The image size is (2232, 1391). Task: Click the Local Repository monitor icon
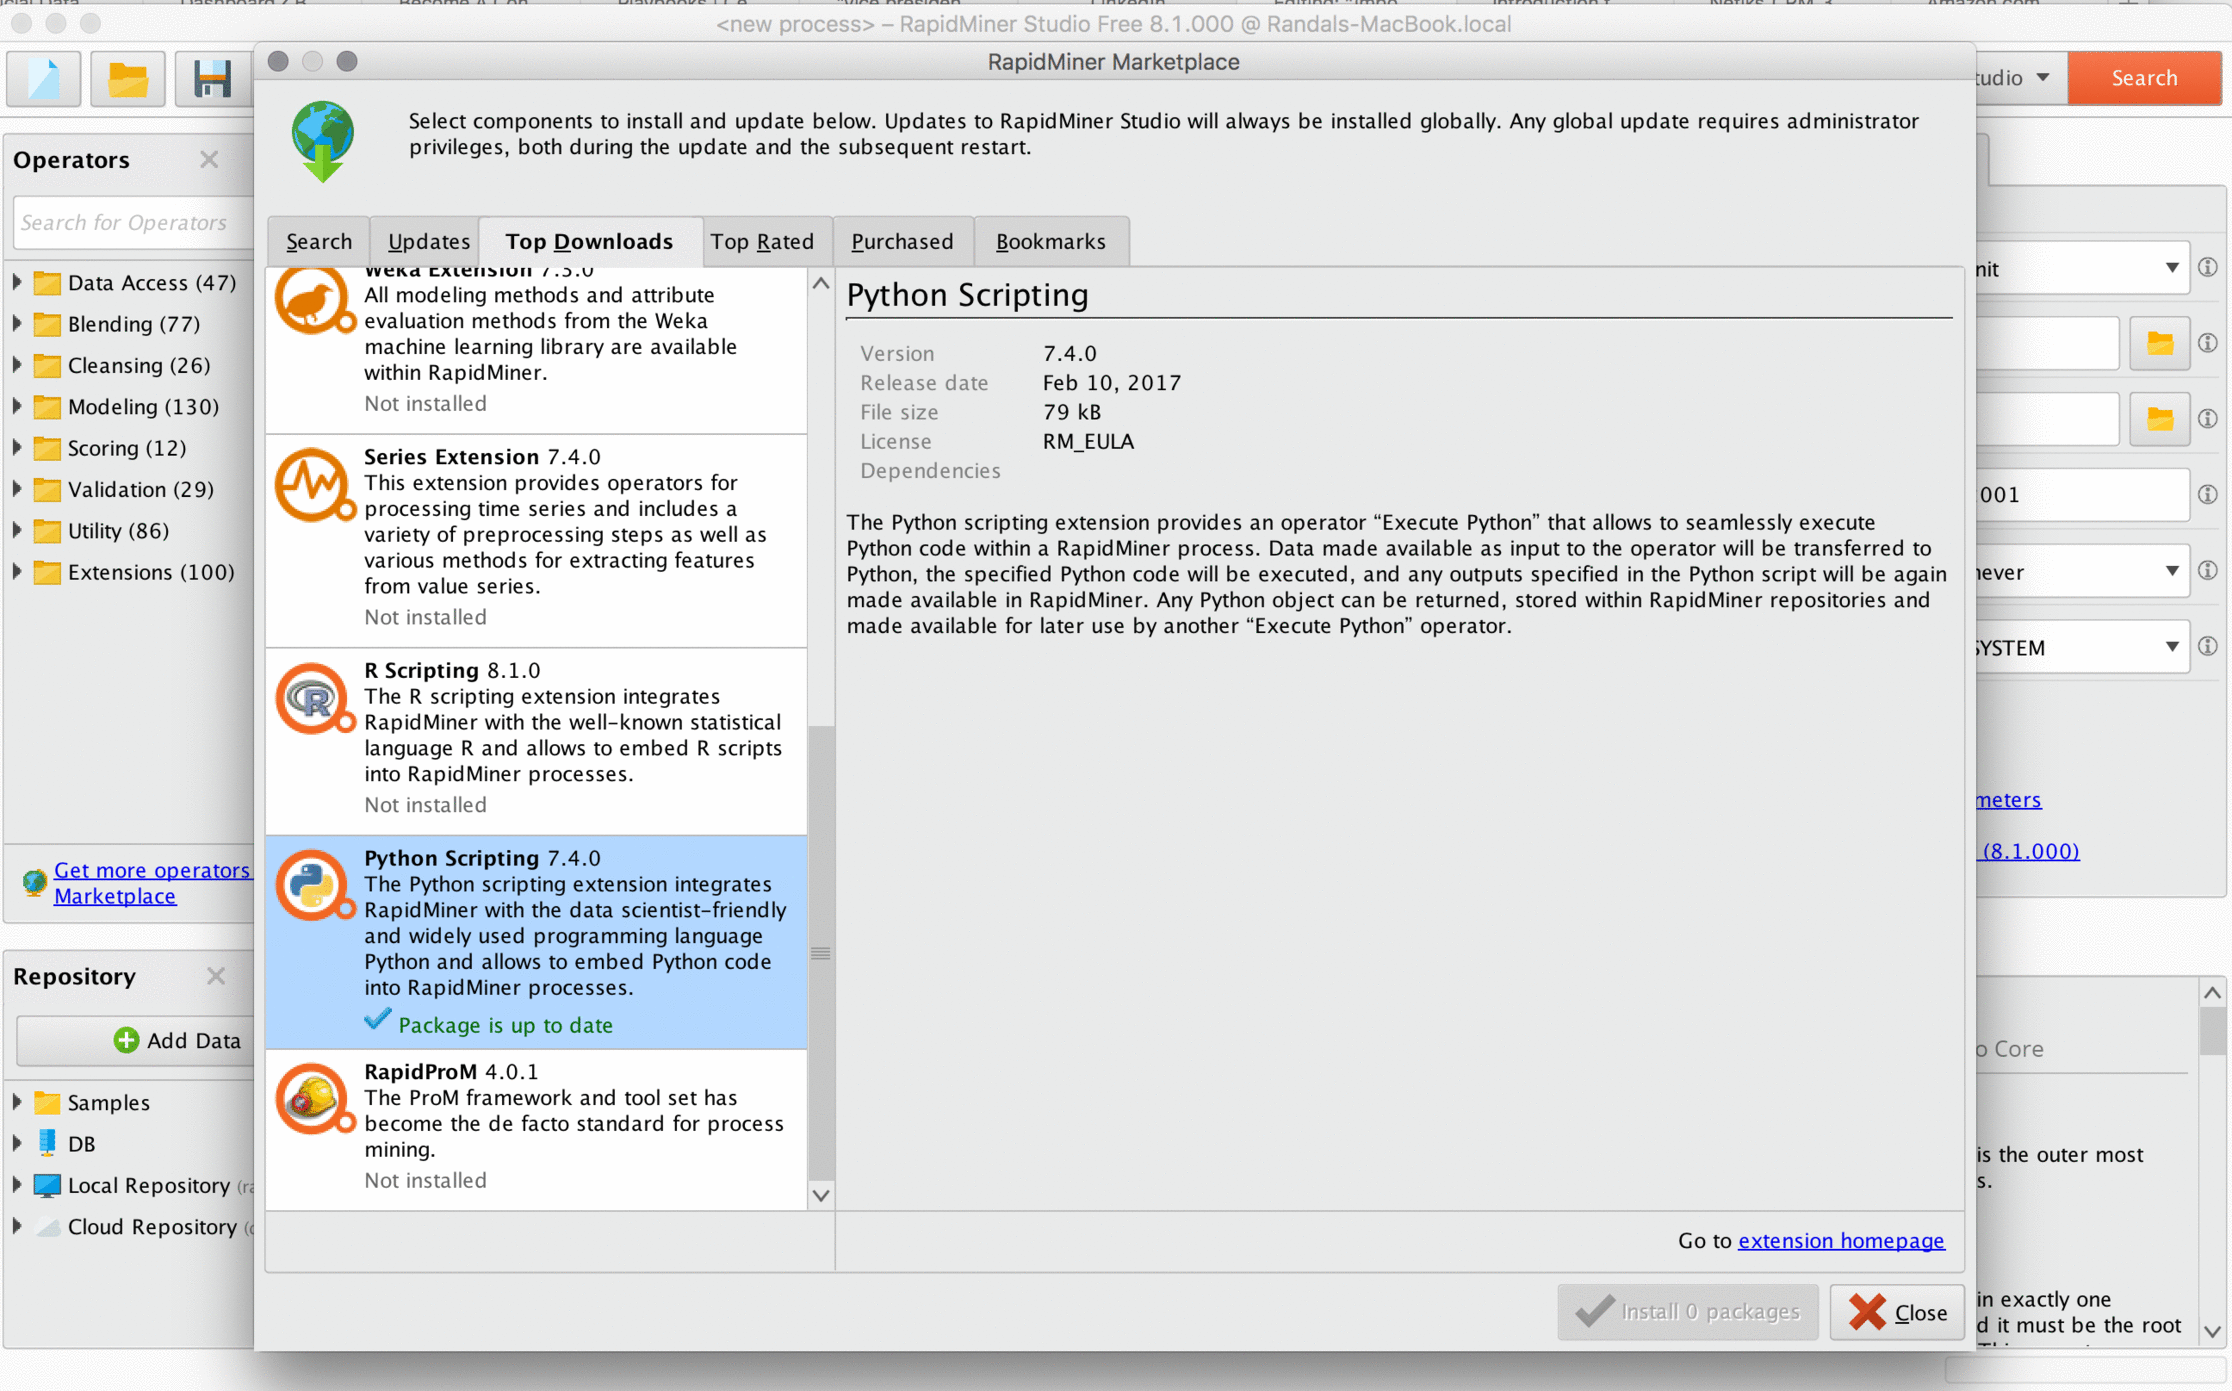(x=47, y=1185)
